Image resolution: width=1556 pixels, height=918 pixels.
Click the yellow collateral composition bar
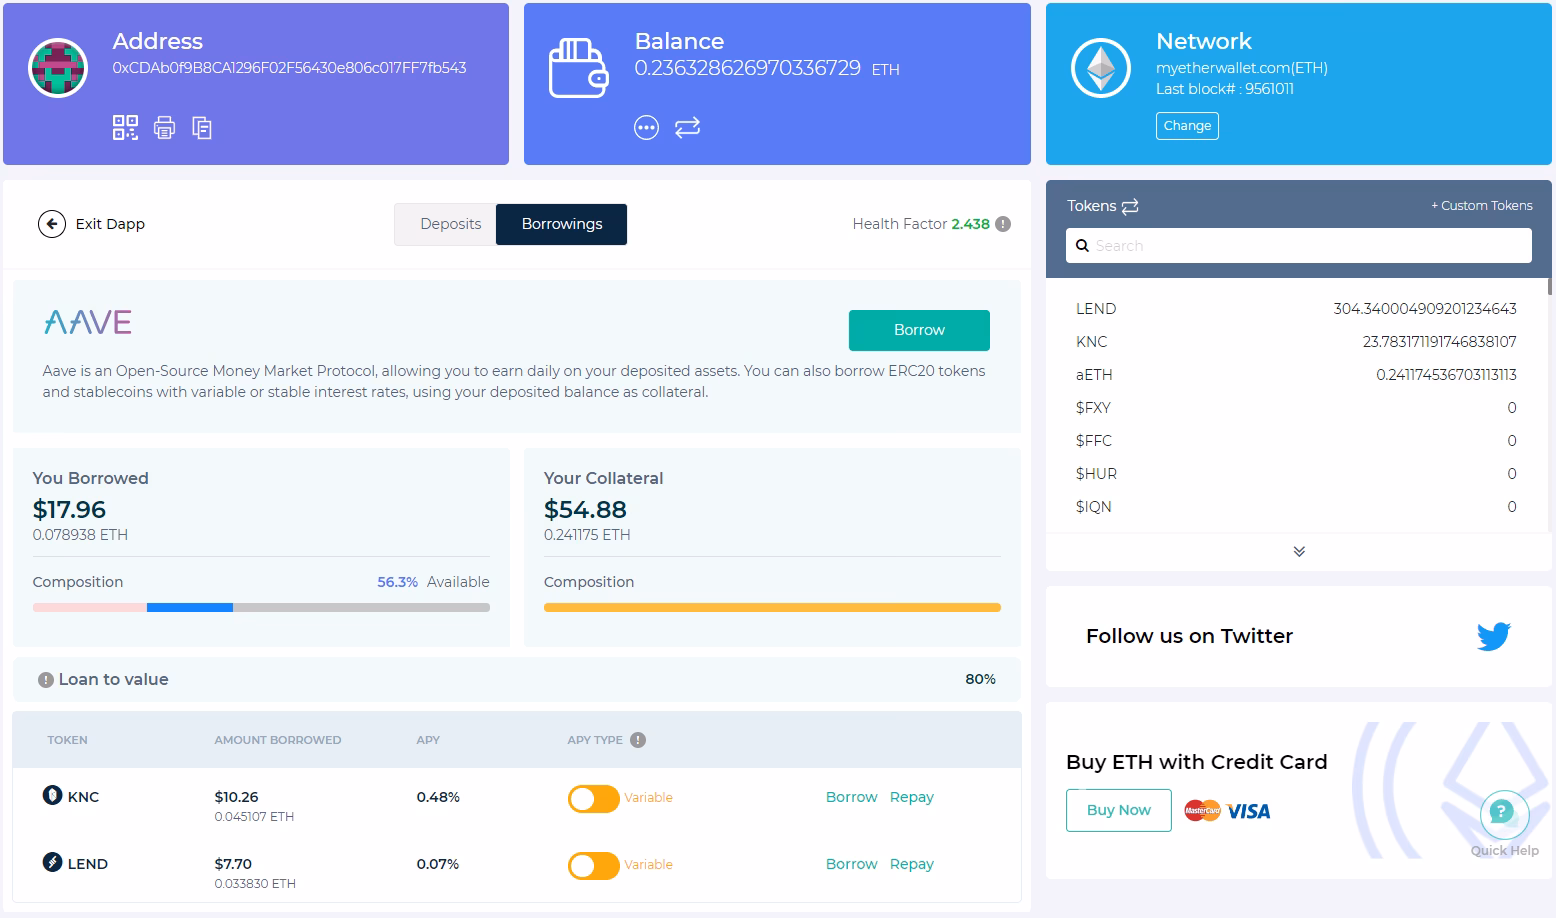click(771, 607)
